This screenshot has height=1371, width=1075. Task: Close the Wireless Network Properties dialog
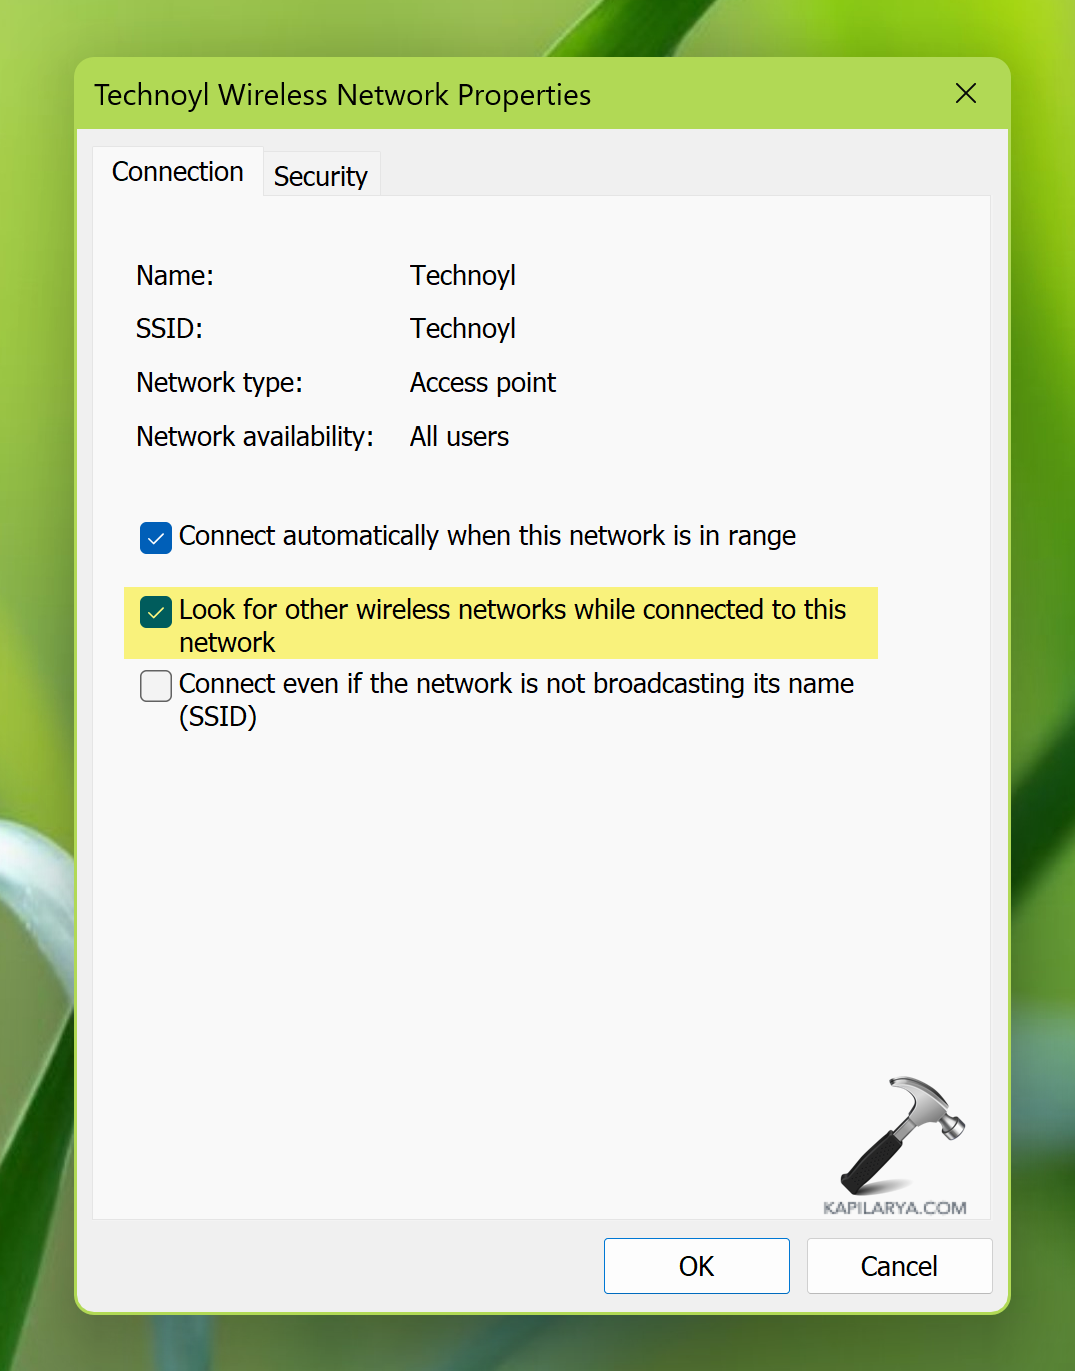(965, 94)
